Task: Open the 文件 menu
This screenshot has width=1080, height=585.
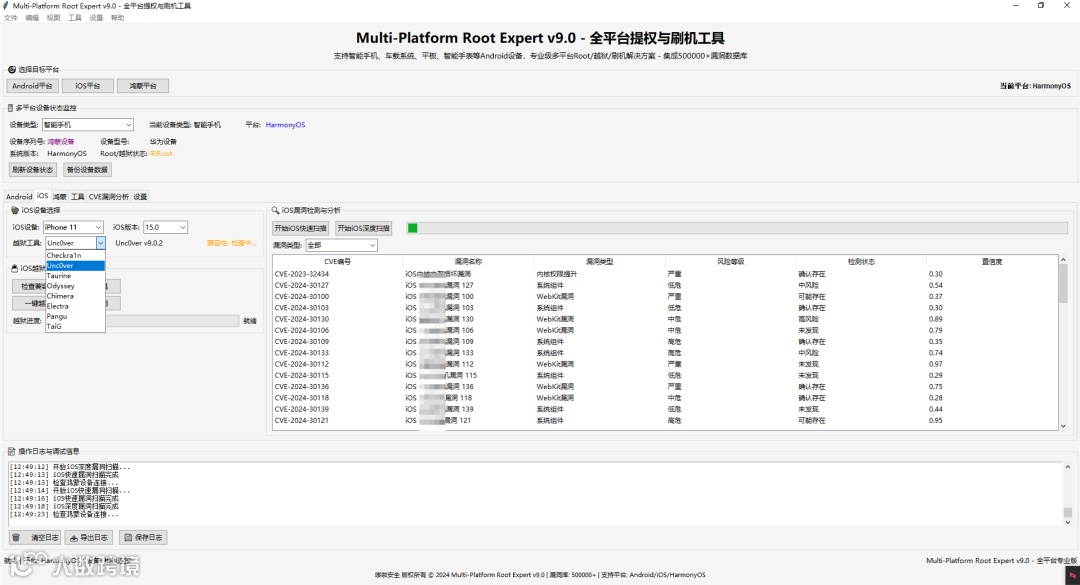Action: [10, 18]
